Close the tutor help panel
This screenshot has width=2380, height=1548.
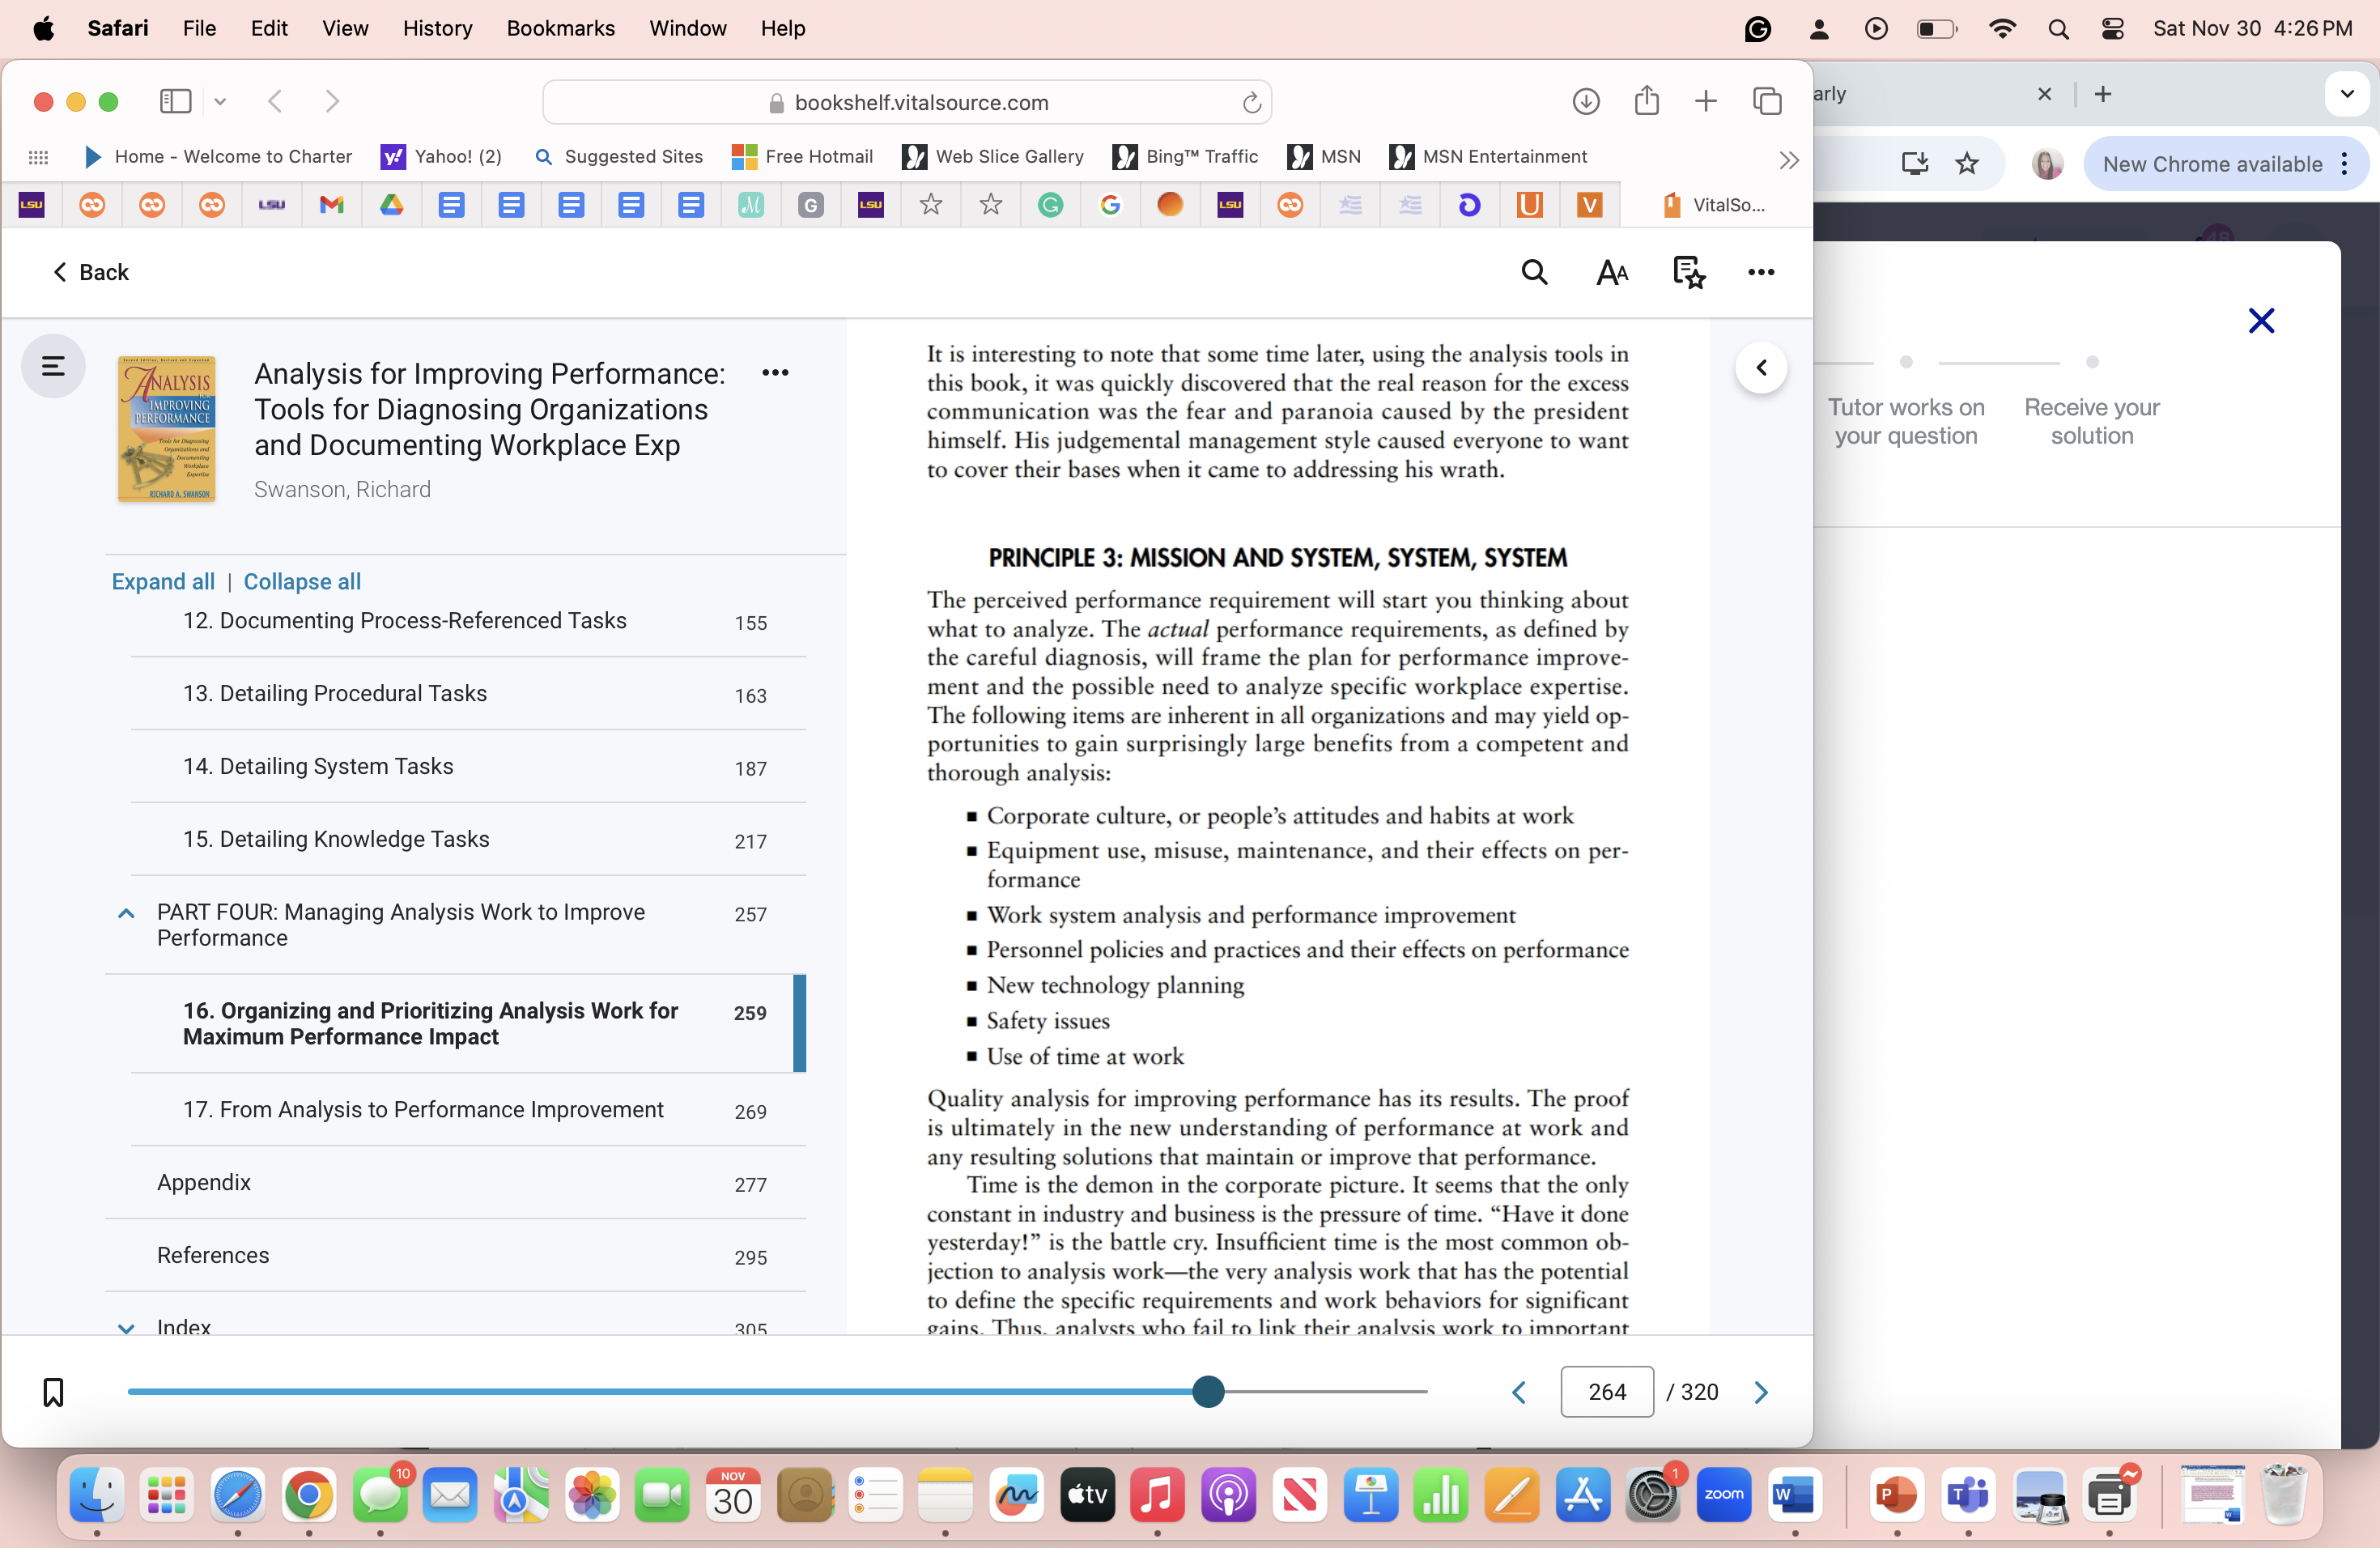pyautogui.click(x=2261, y=320)
